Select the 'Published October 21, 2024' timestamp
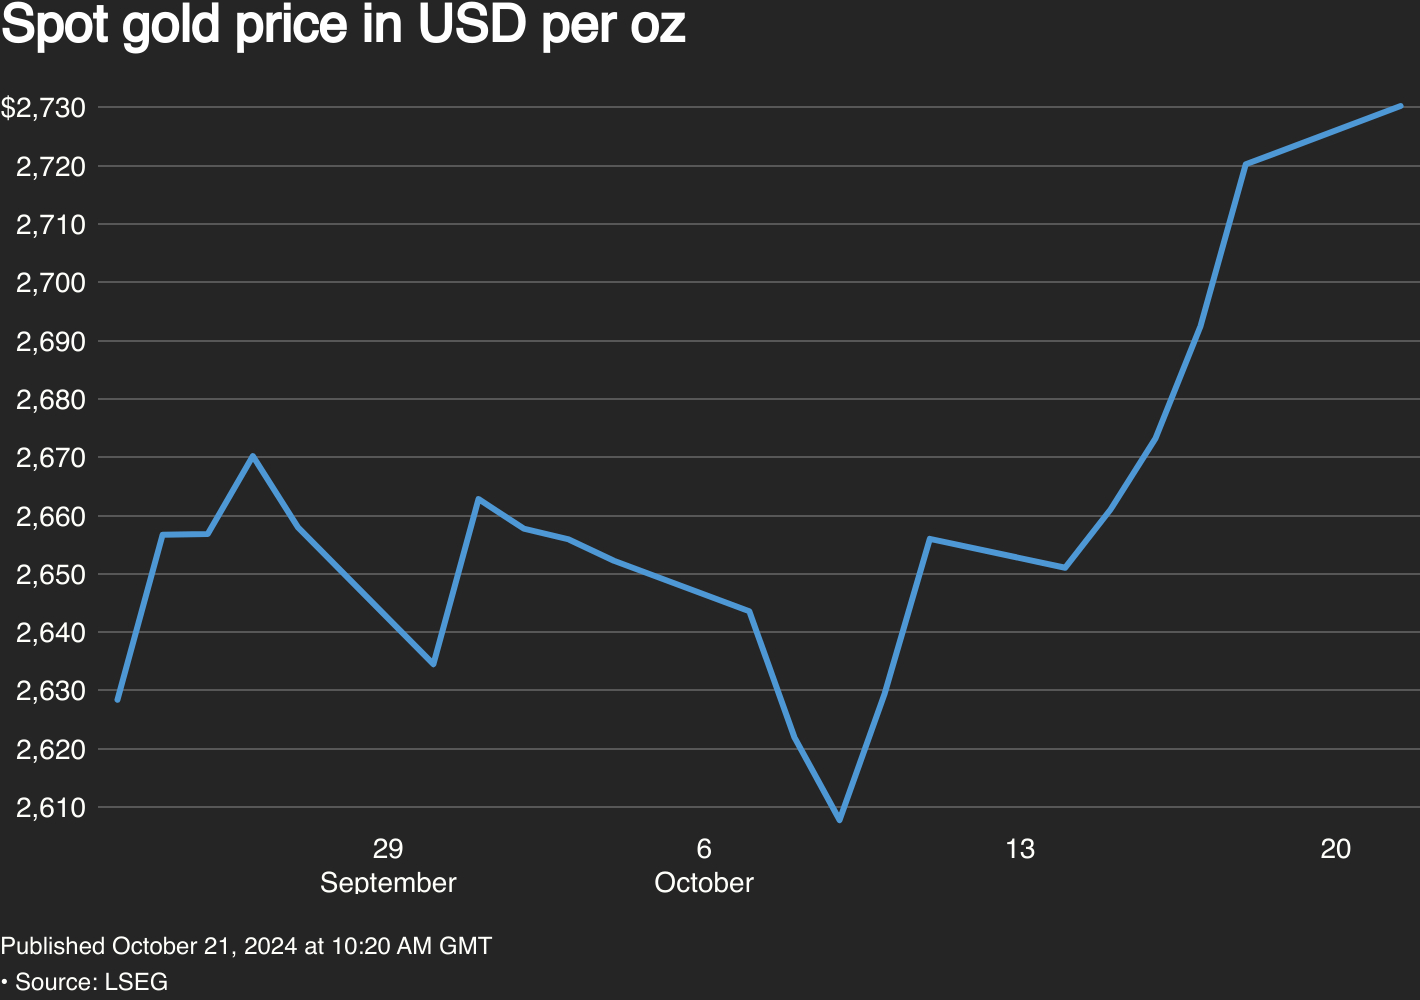The height and width of the screenshot is (1000, 1420). click(x=246, y=946)
